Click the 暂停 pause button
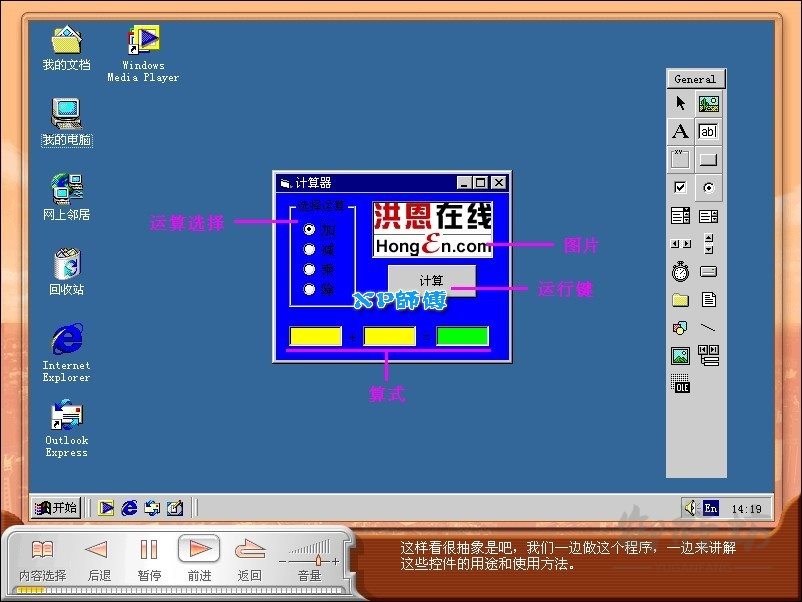The width and height of the screenshot is (802, 602). point(149,560)
